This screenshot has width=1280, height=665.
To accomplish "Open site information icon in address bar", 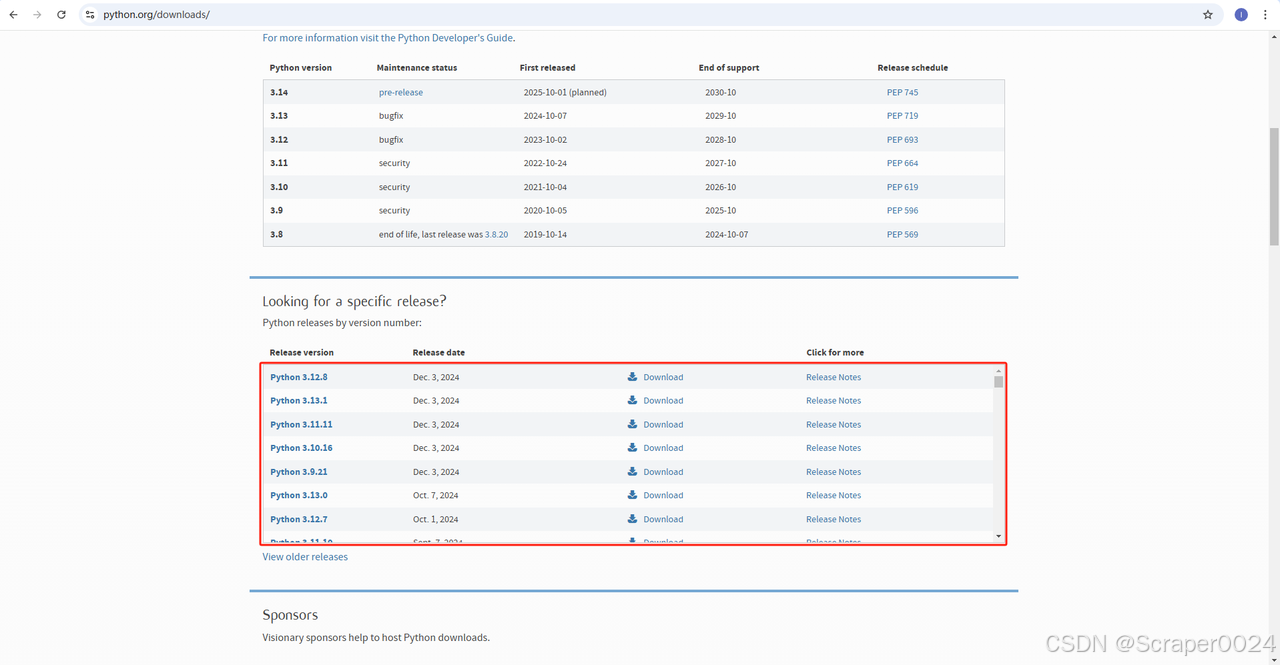I will pyautogui.click(x=90, y=15).
